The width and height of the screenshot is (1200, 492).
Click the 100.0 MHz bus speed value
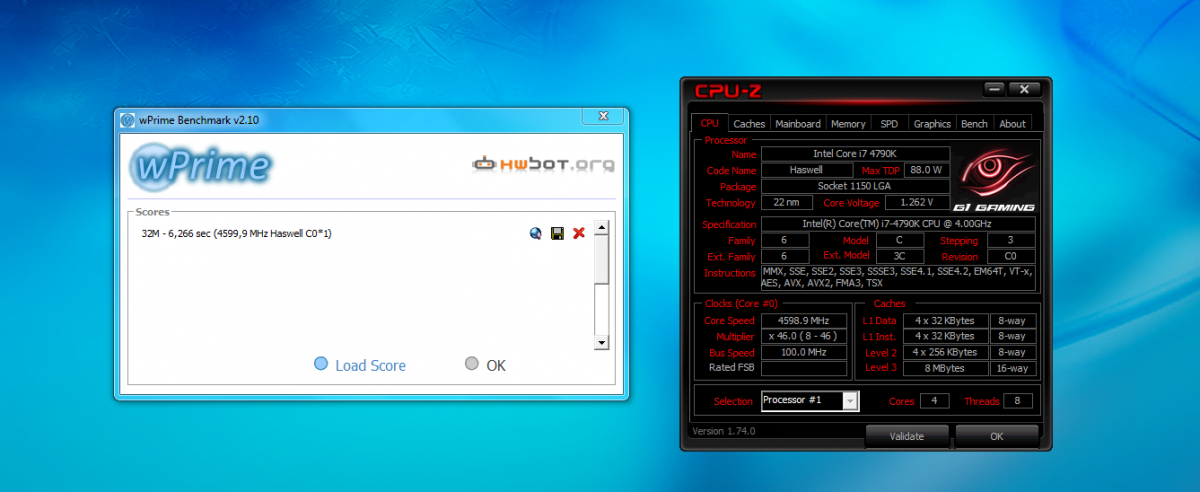[802, 352]
